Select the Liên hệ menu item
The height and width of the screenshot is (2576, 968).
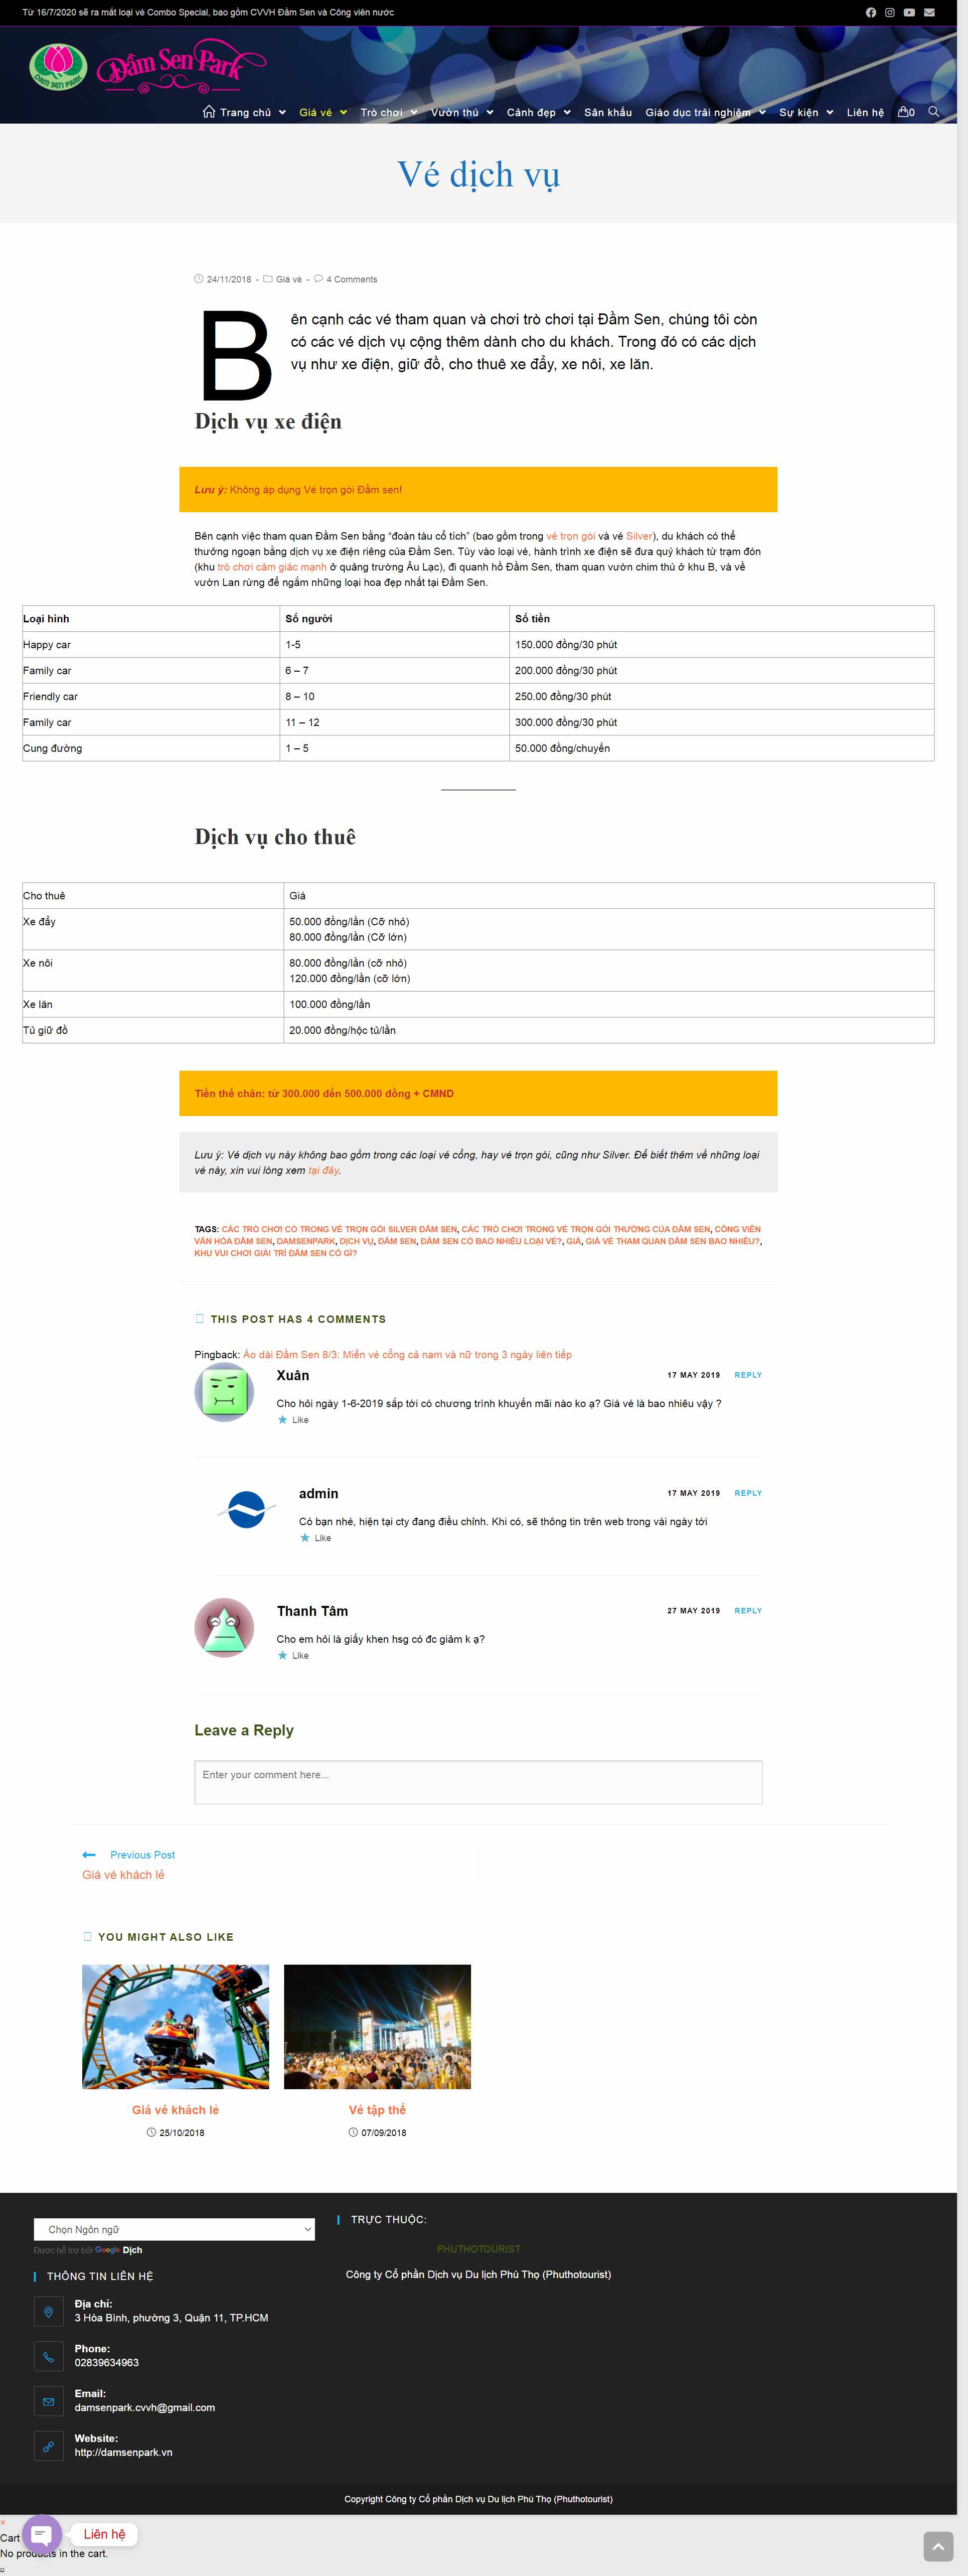864,112
